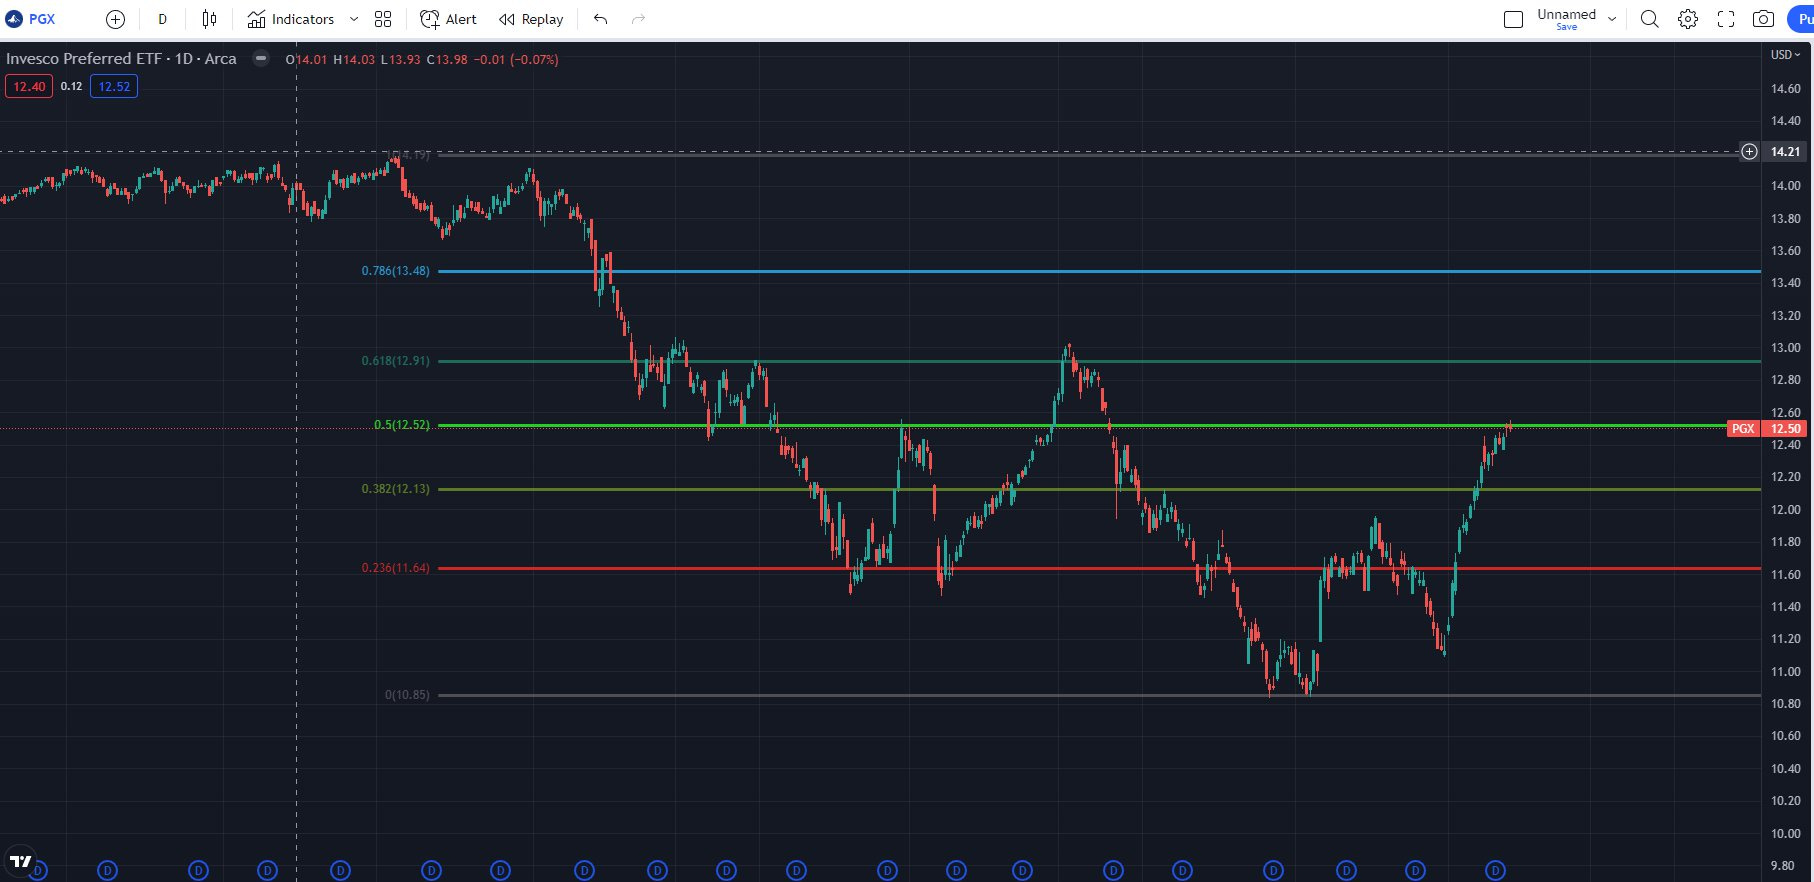The width and height of the screenshot is (1814, 882).
Task: Open indicator templates grid icon
Action: pos(383,19)
